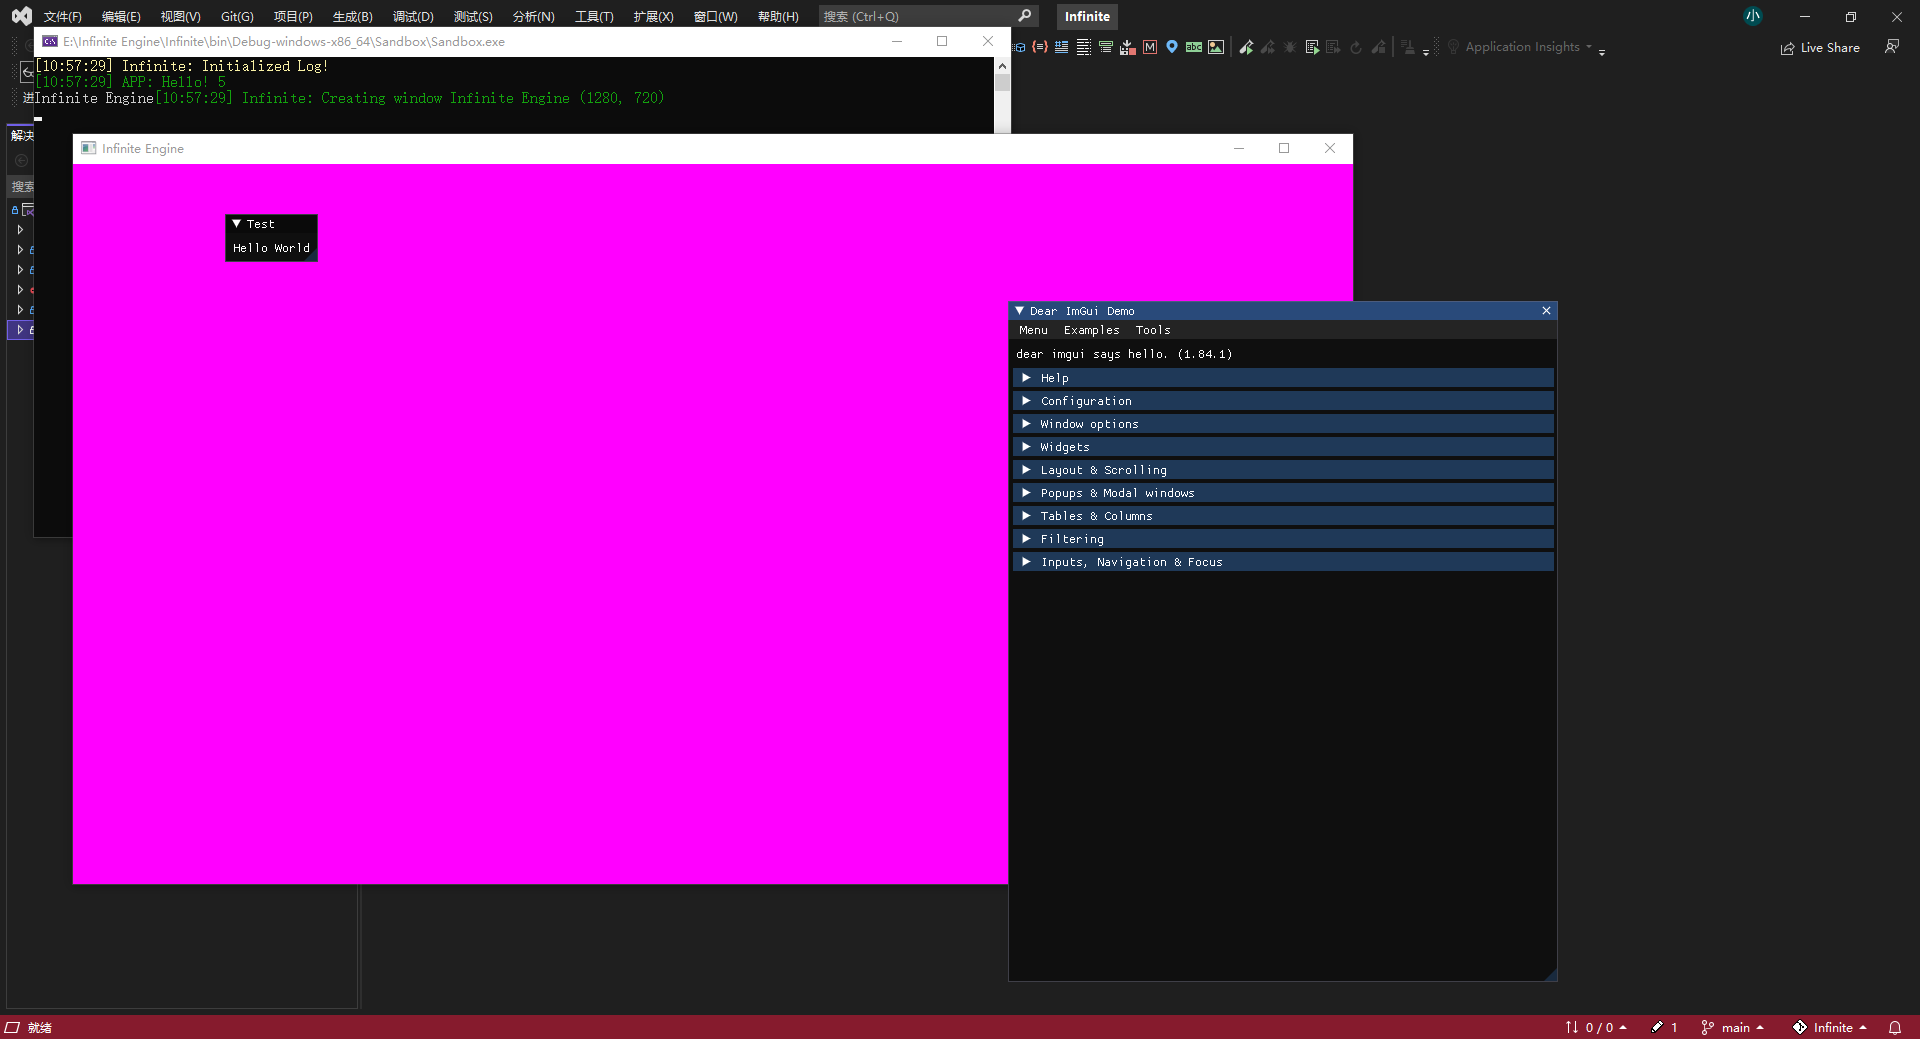Click the 搜索 (Ctrl+Q) search box
The height and width of the screenshot is (1039, 1920).
(x=927, y=16)
